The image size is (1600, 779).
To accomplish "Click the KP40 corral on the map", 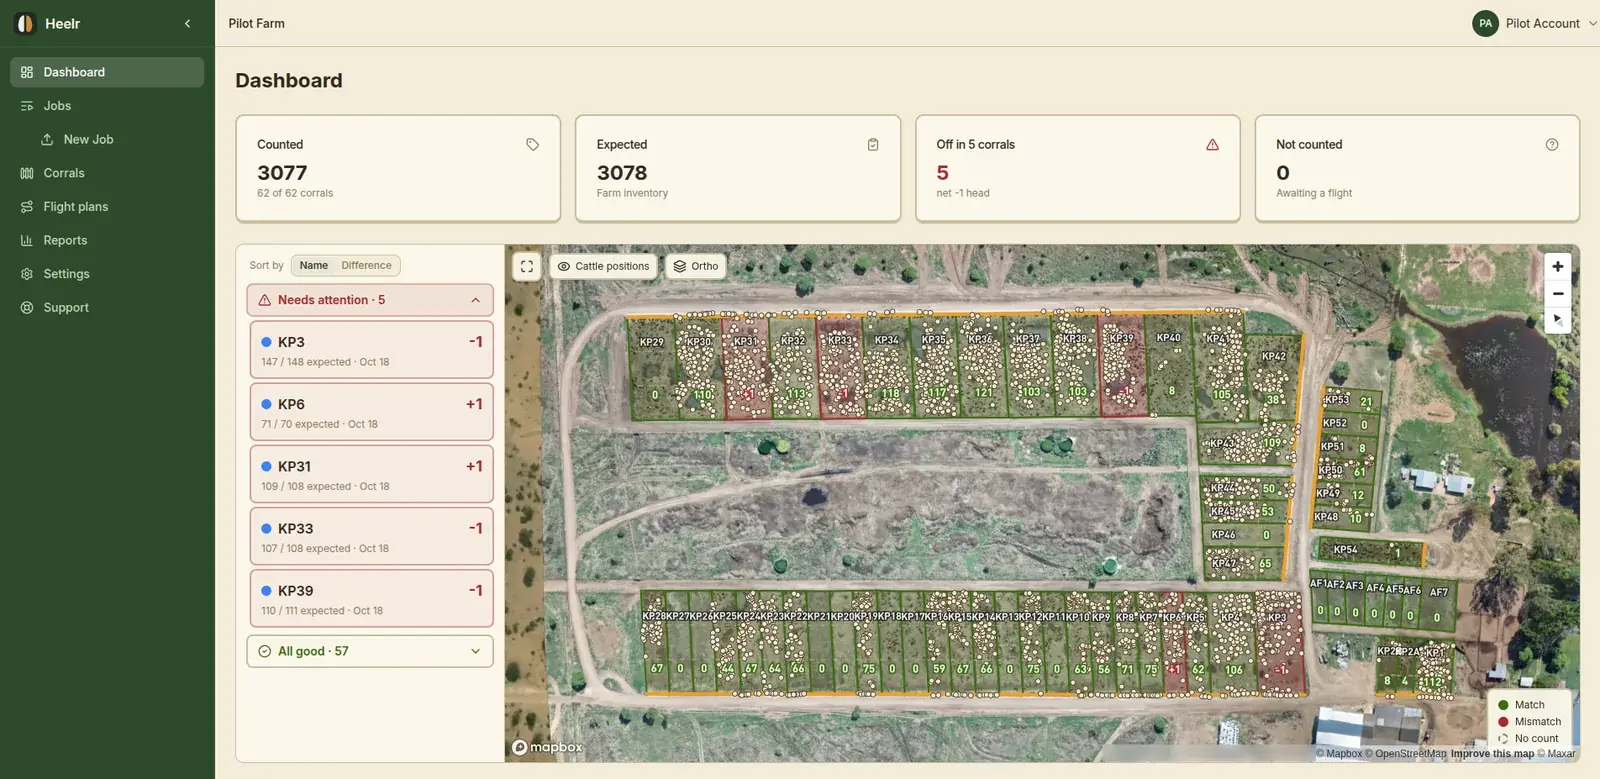I will pos(1171,365).
